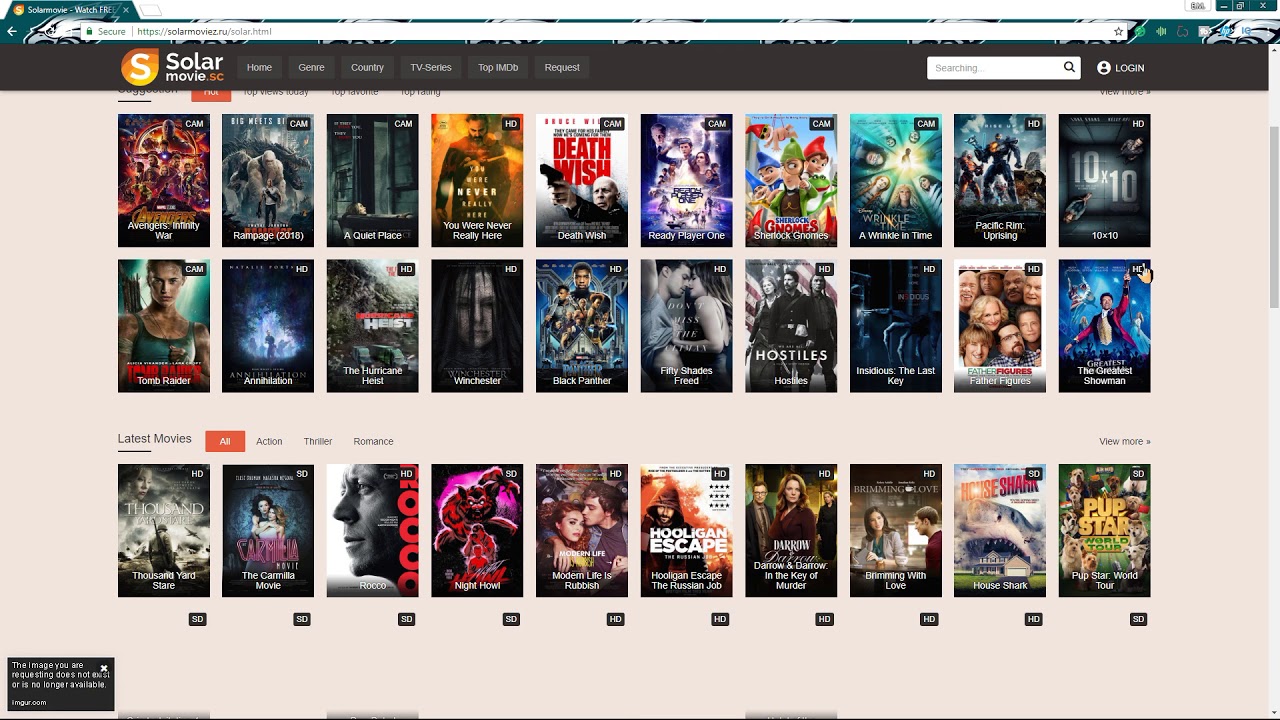The image size is (1280, 720).
Task: Open Insidious: The Last Key poster
Action: tap(896, 326)
